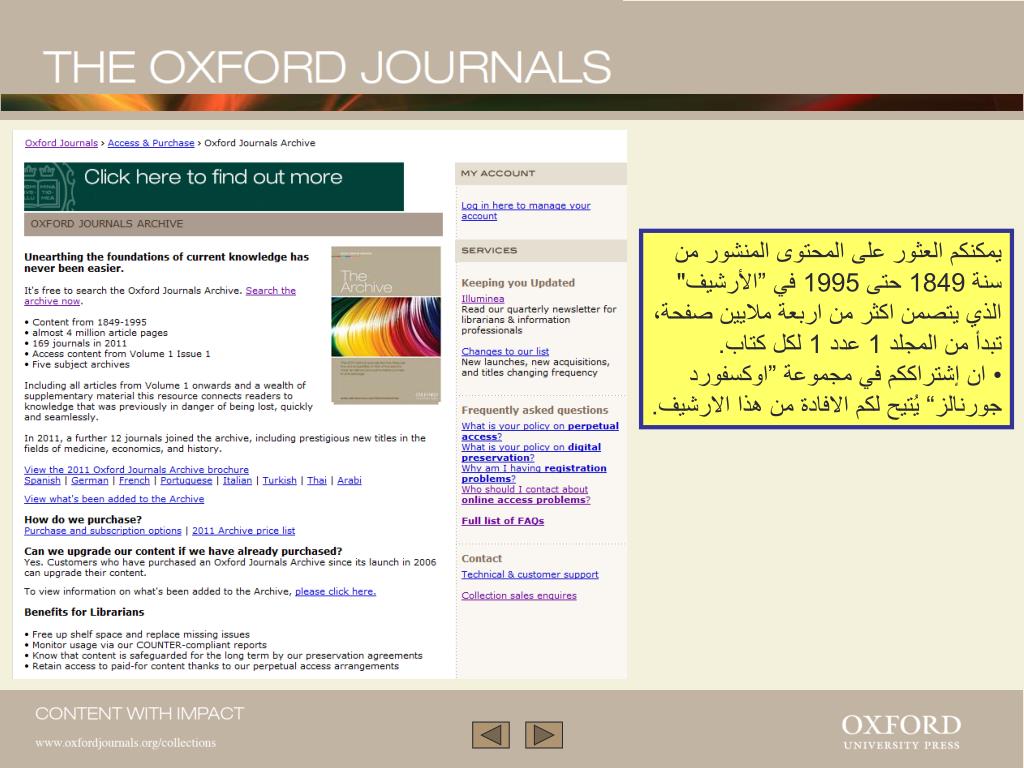Open the perpetual access policy FAQ
Image resolution: width=1024 pixels, height=768 pixels.
pyautogui.click(x=540, y=431)
